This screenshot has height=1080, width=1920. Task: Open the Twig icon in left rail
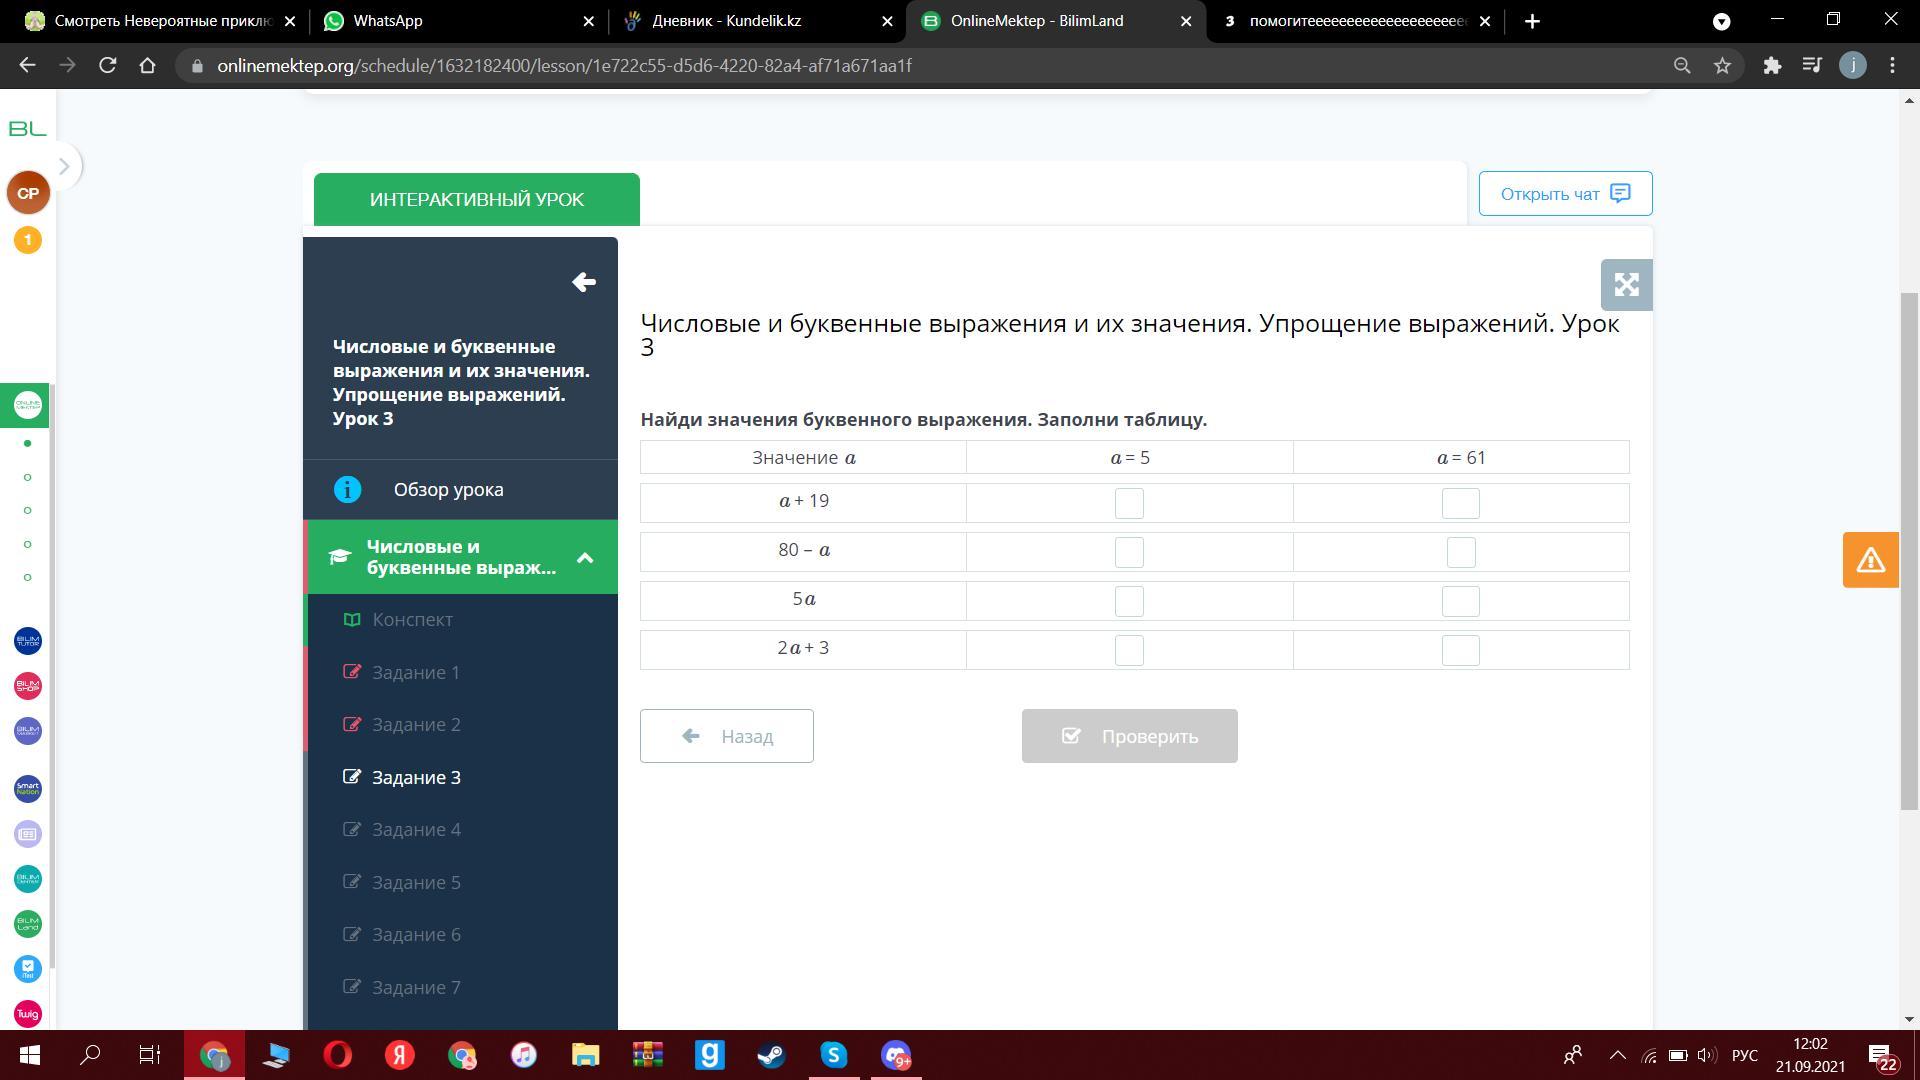coord(28,1014)
